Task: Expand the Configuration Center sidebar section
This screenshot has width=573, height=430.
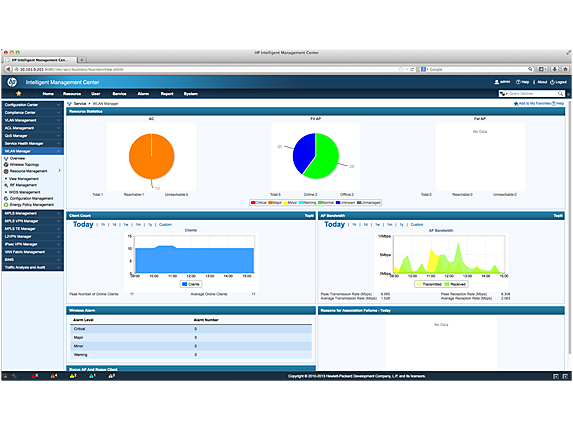Action: [x=33, y=105]
